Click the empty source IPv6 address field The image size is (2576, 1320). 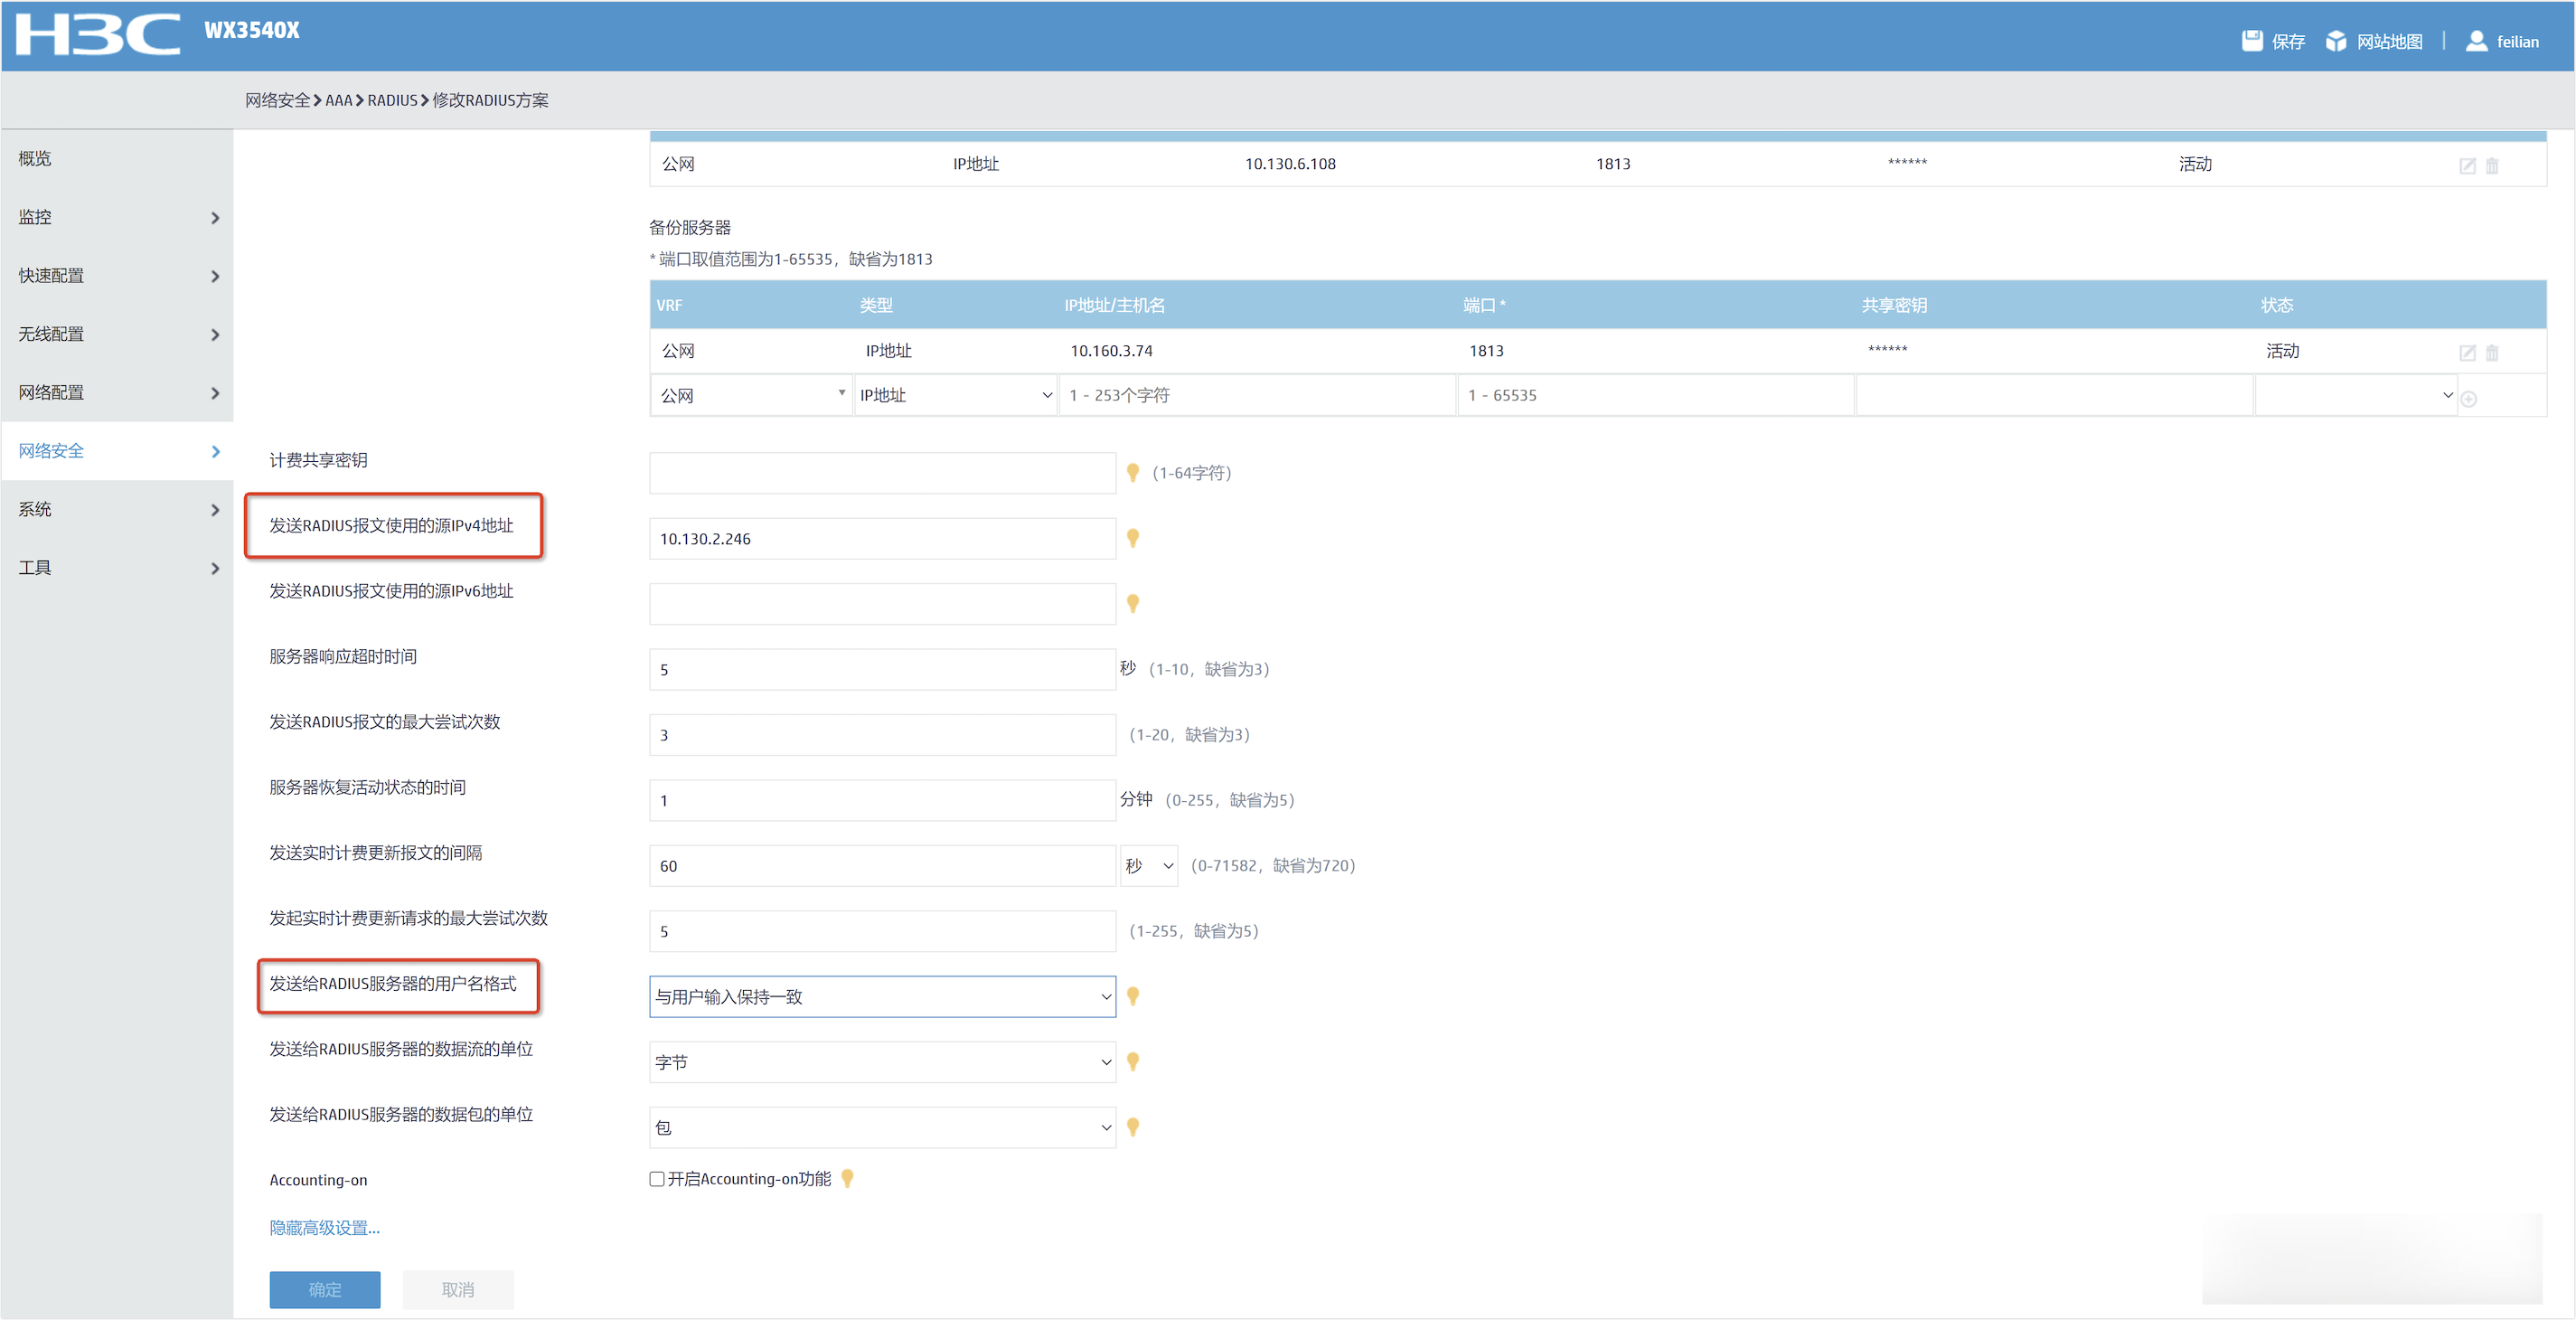pyautogui.click(x=882, y=604)
